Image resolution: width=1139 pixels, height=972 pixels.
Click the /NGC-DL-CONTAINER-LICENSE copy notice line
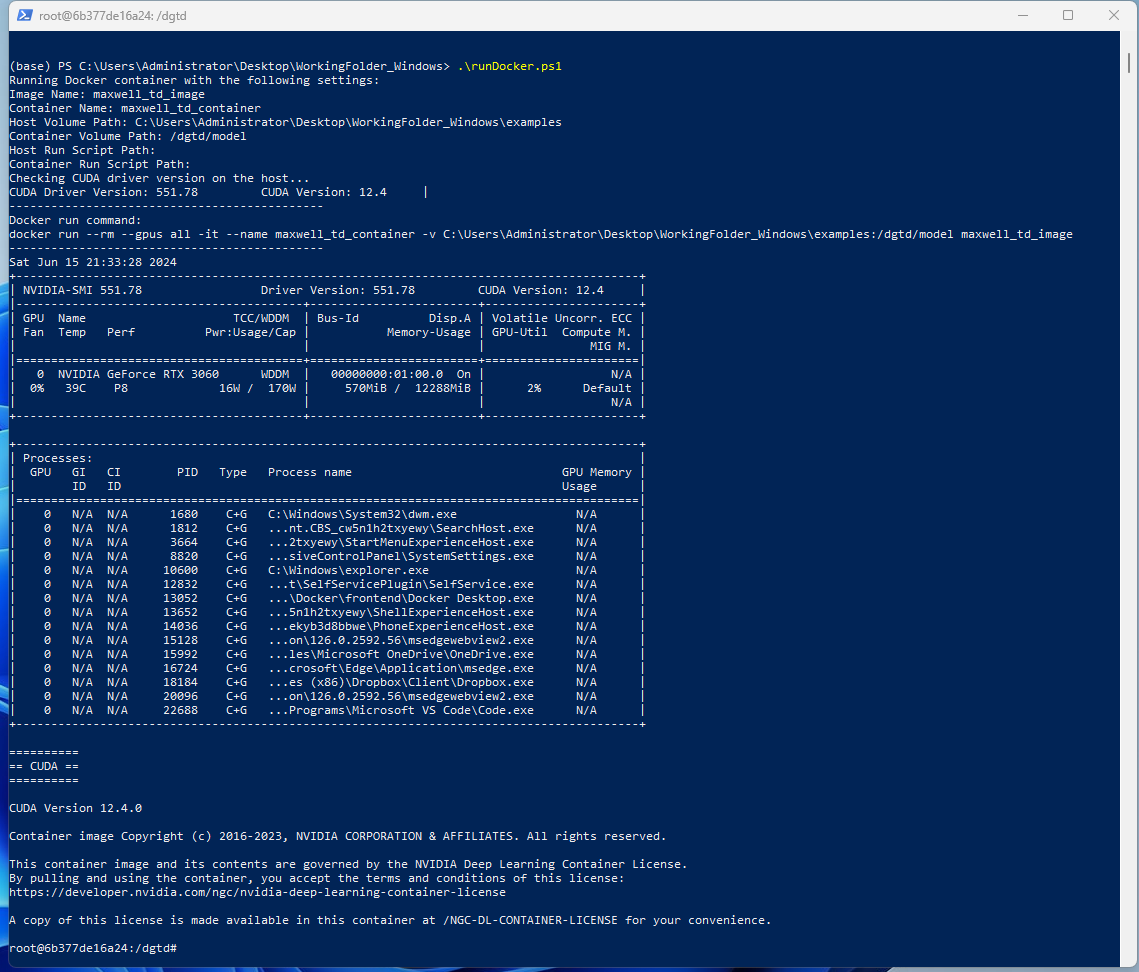390,920
